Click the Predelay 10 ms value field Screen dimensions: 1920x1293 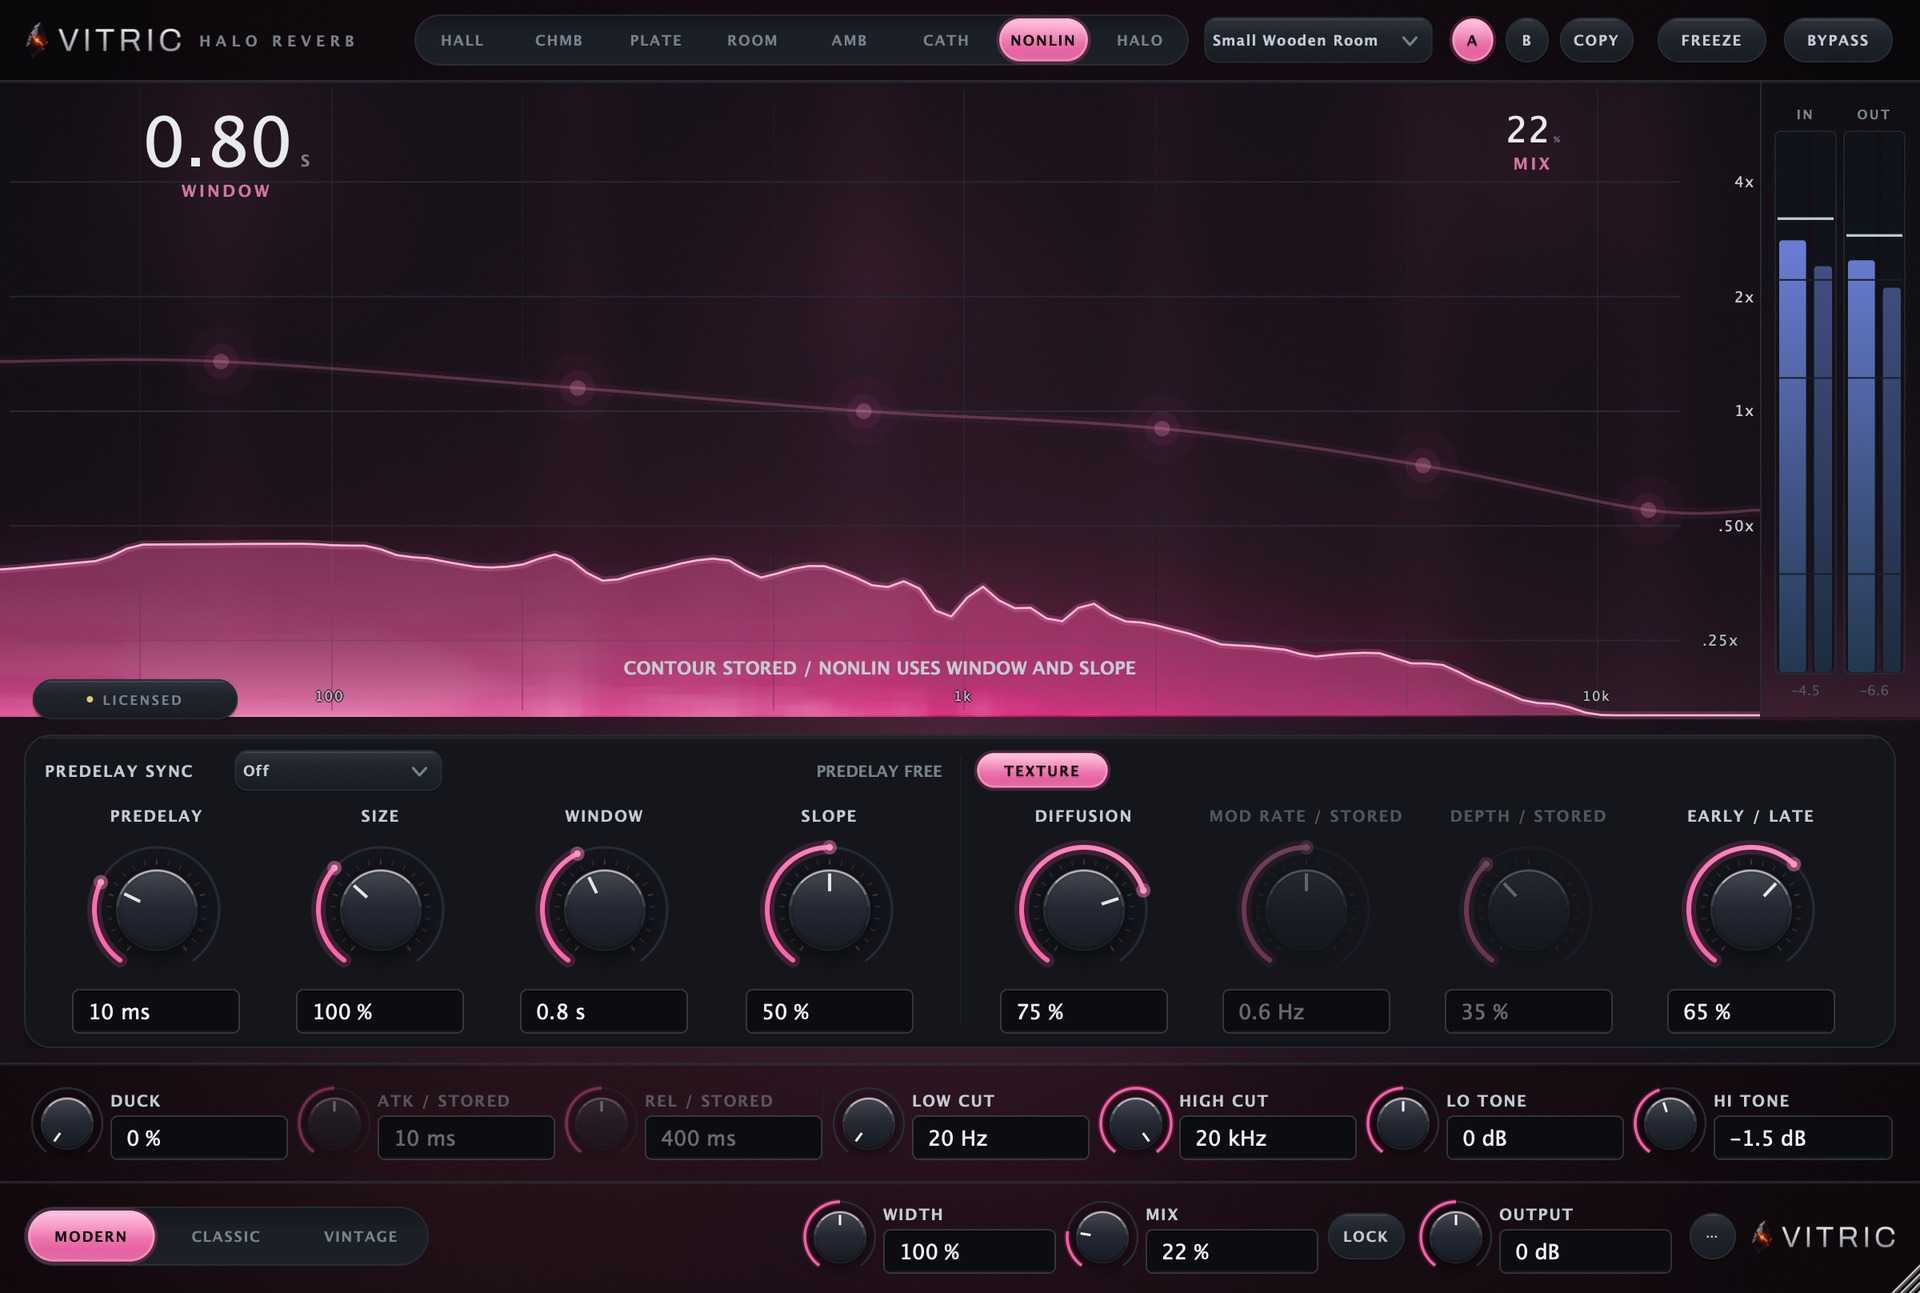(x=156, y=1011)
